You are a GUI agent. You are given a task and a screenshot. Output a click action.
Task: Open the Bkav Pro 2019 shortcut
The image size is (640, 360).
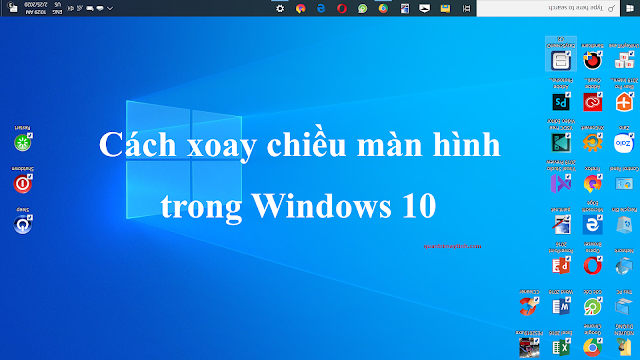click(x=624, y=102)
